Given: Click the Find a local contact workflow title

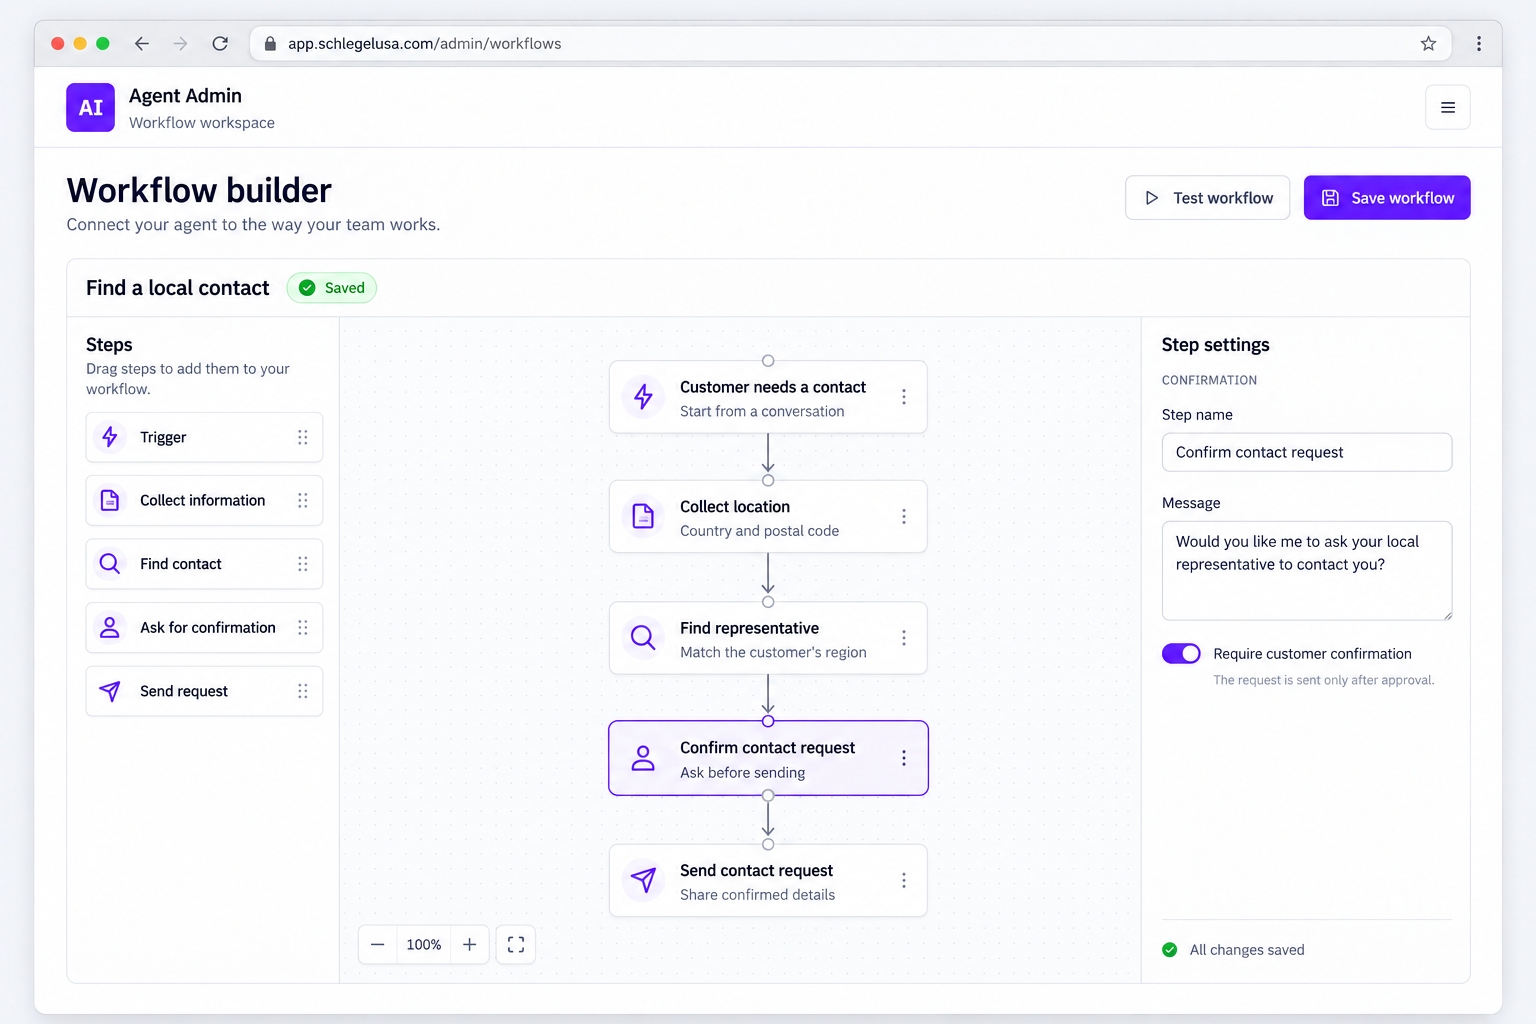Looking at the screenshot, I should point(177,288).
